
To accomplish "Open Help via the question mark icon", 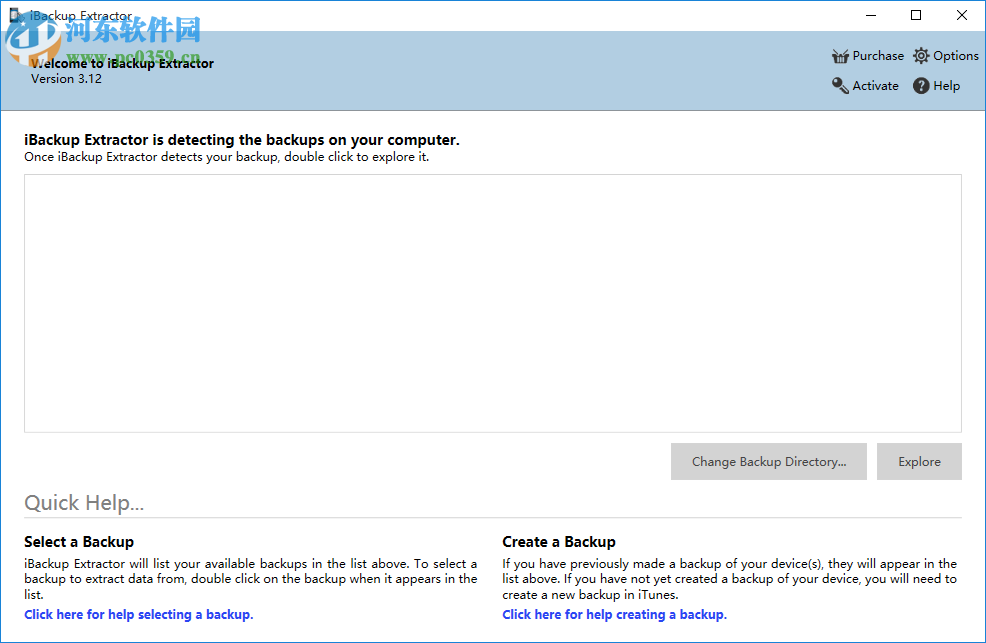I will click(921, 86).
